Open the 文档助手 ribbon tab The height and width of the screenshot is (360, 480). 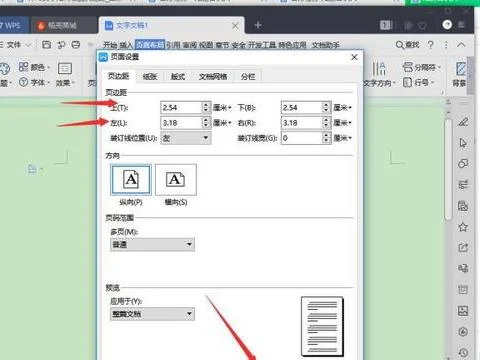tap(326, 45)
